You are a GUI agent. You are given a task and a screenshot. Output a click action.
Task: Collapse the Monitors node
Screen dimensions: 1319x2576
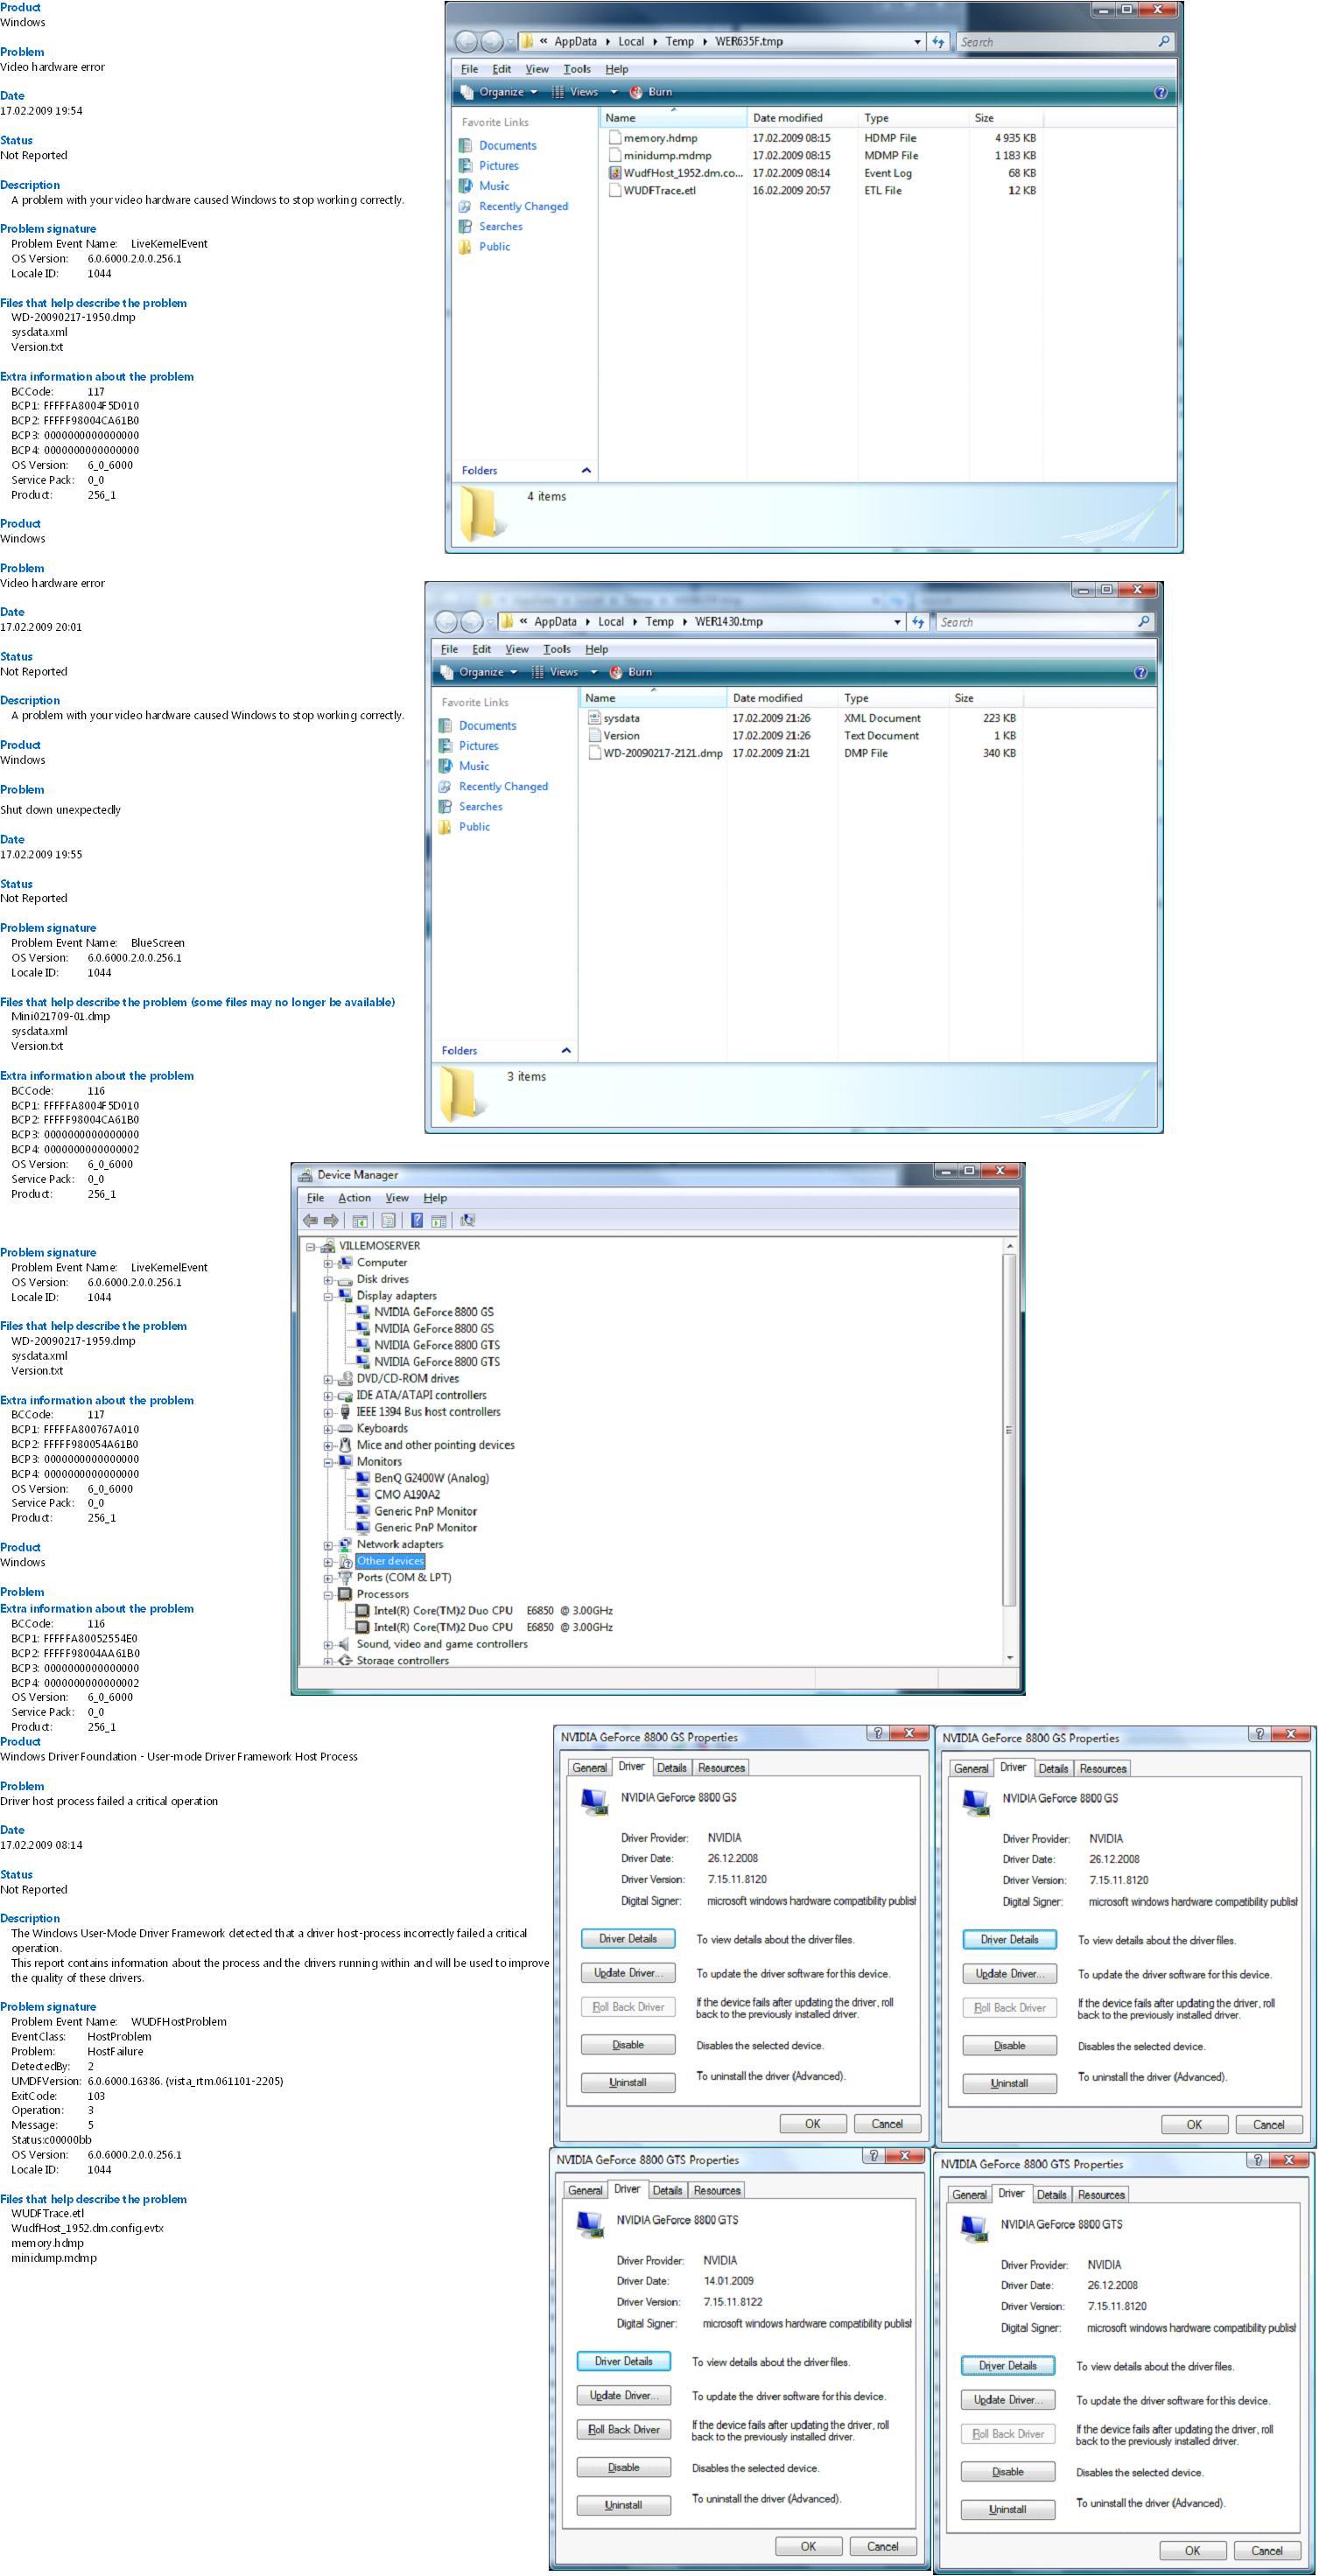coord(328,1462)
